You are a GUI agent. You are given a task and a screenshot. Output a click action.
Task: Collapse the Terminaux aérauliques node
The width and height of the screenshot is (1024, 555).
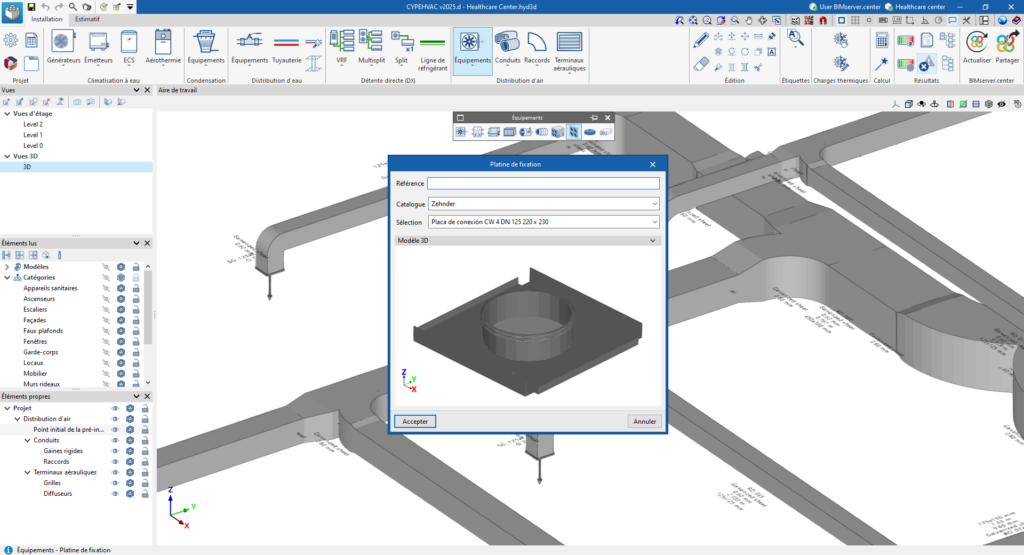pyautogui.click(x=27, y=473)
